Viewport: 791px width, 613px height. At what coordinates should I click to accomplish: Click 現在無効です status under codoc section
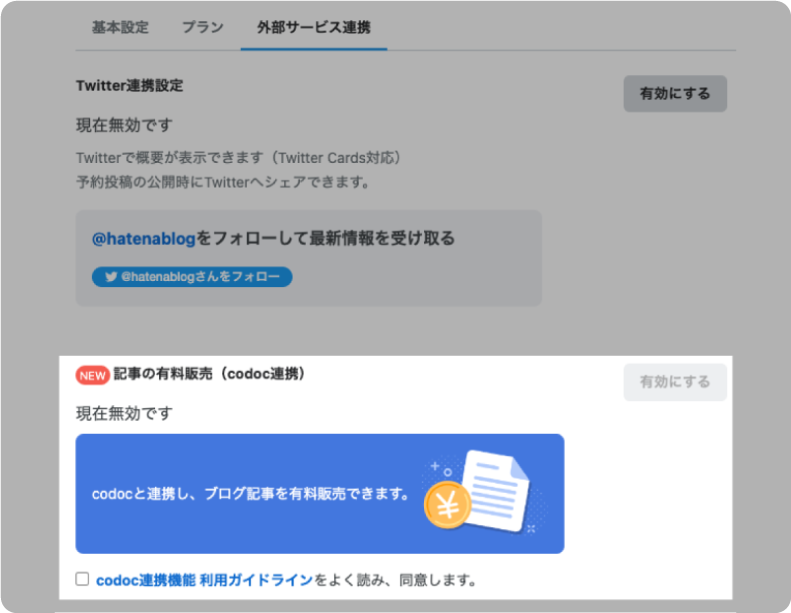click(124, 413)
